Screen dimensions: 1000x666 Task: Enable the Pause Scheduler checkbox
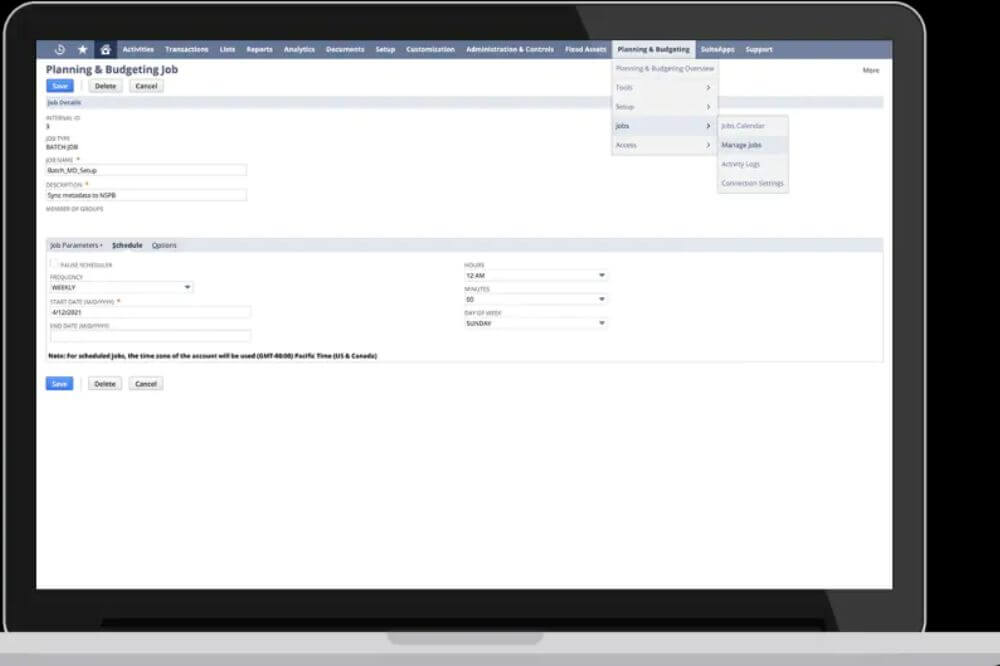[52, 264]
